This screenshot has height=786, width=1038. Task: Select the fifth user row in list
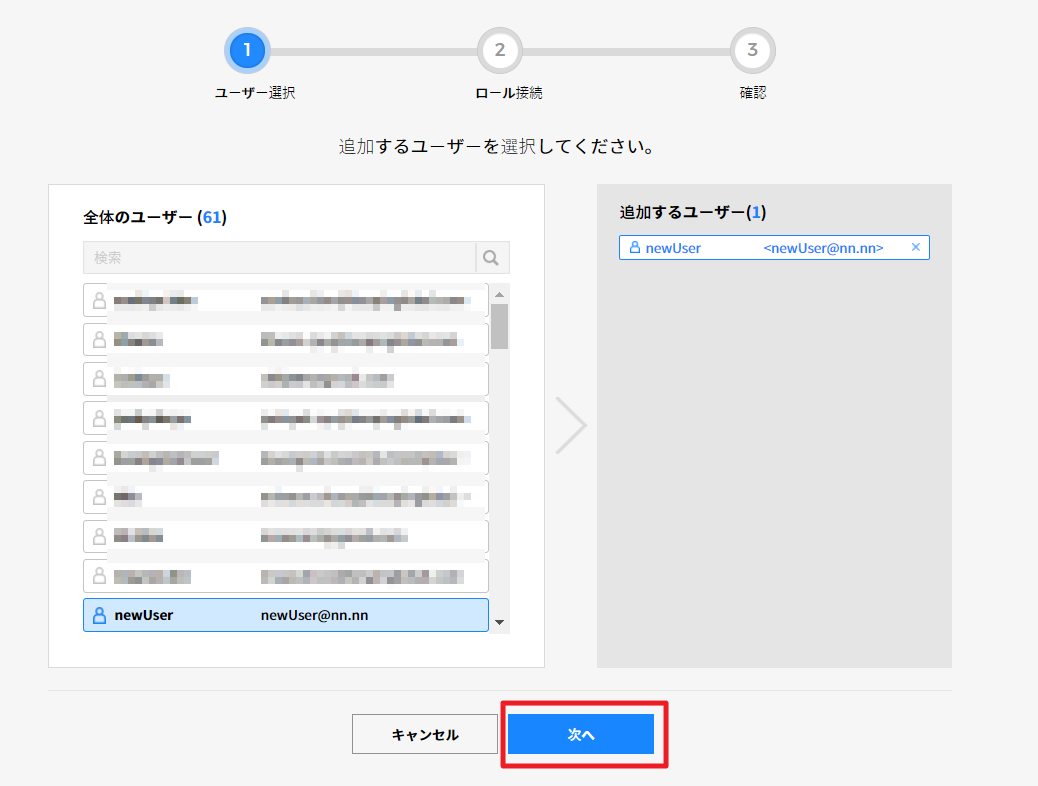(285, 458)
